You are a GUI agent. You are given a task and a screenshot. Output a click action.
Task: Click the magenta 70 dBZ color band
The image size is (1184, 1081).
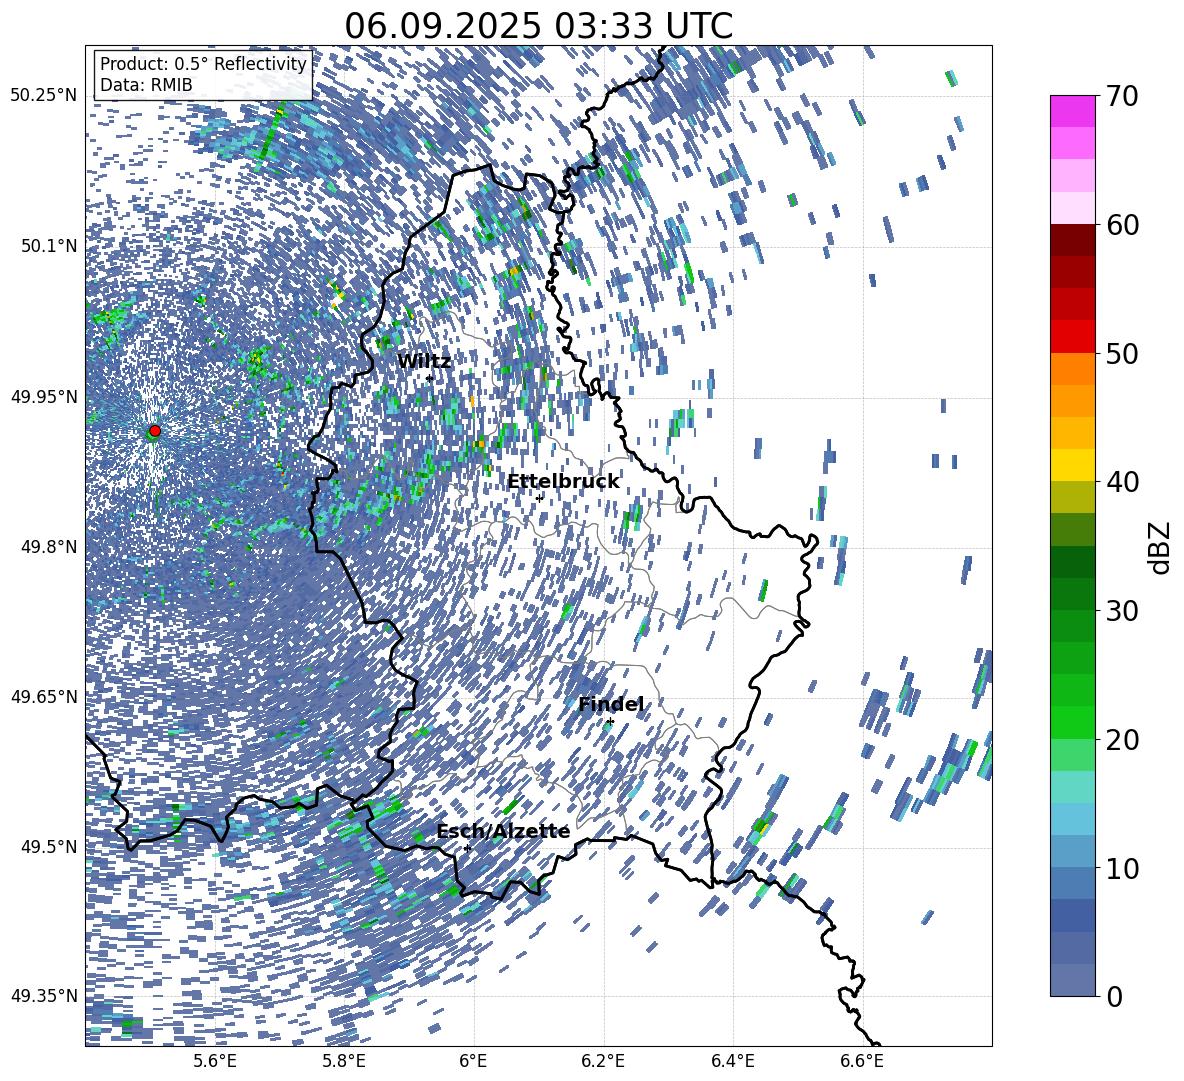click(x=1072, y=111)
